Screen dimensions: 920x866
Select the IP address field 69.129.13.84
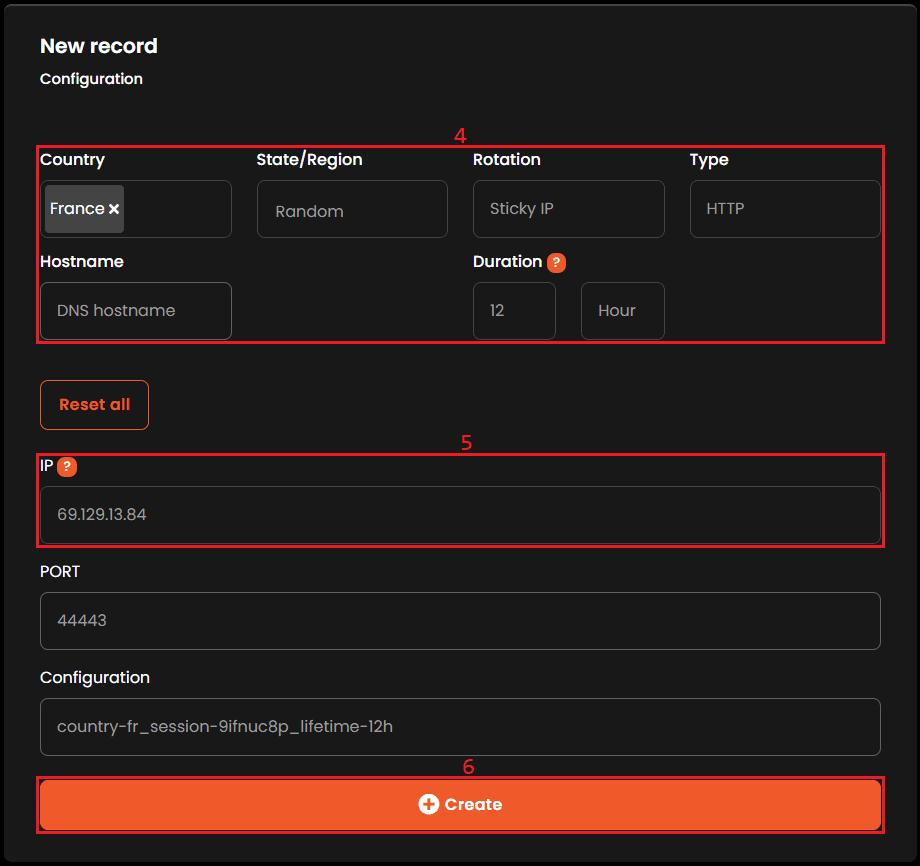tap(460, 515)
